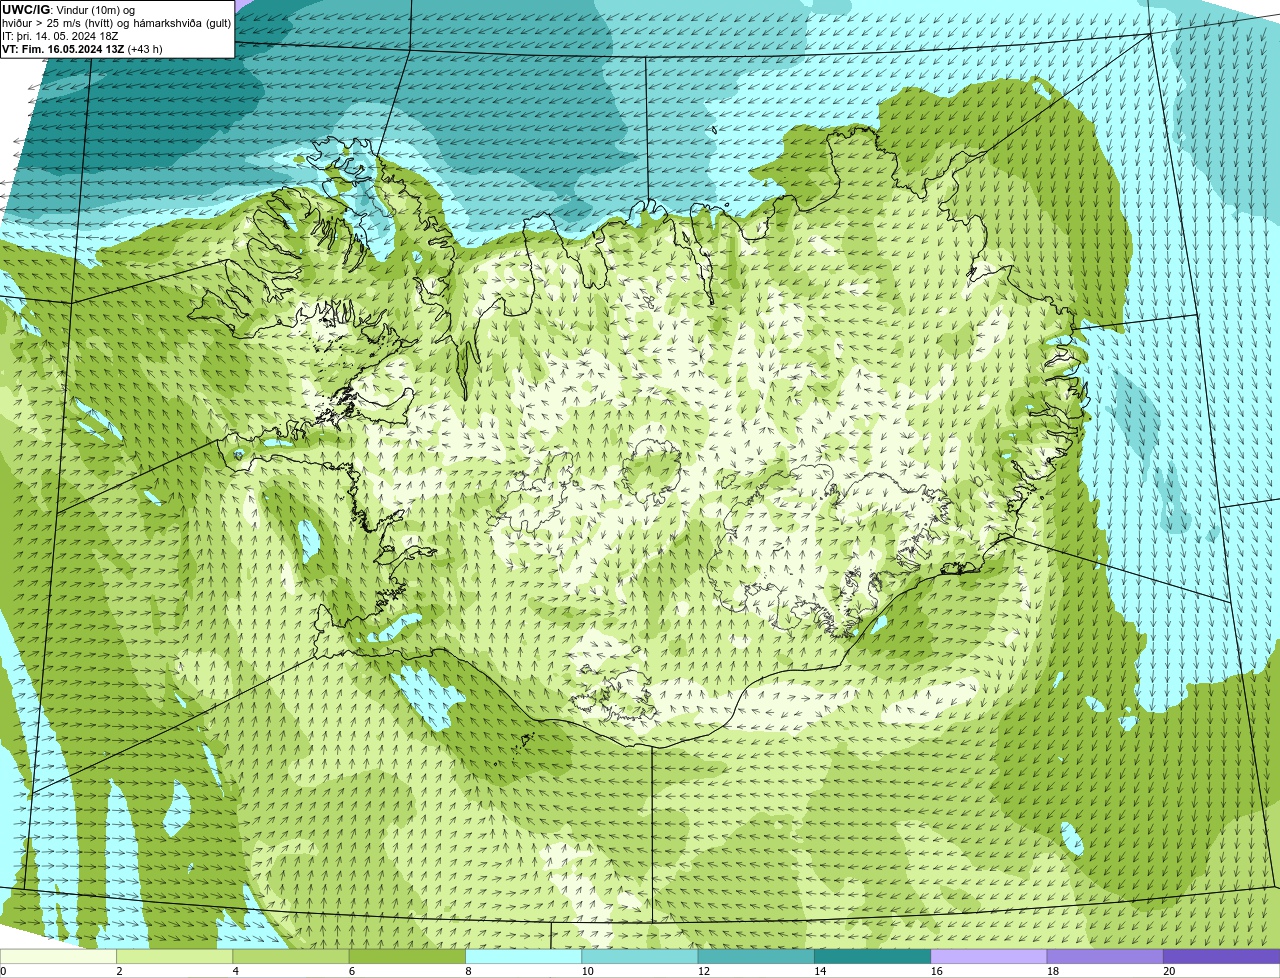Click the "VT: Fim. 16.05.2024 13Z (+43 h)" line
The image size is (1280, 978).
pyautogui.click(x=82, y=48)
